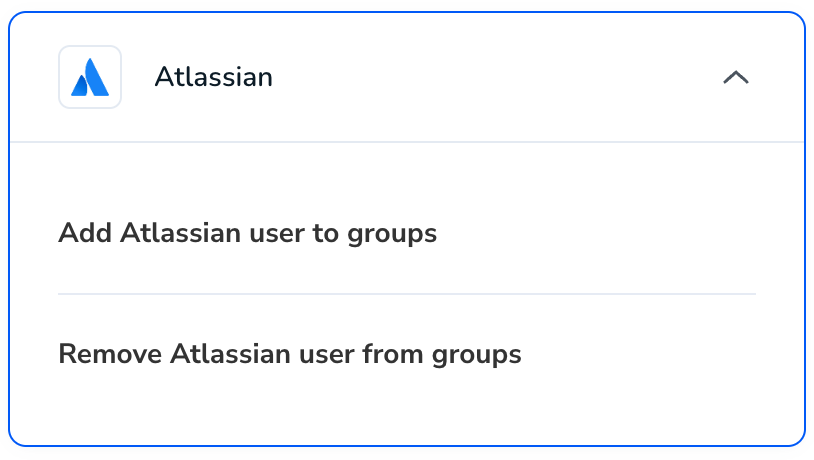Viewport: 814px width, 460px height.
Task: Hide Atlassian actions using the caret
Action: [x=736, y=77]
